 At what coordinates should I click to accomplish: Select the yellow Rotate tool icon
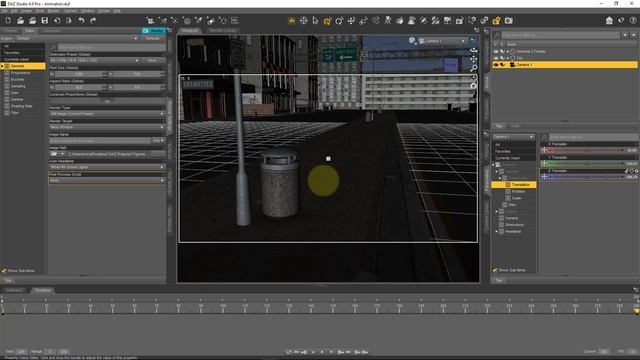pyautogui.click(x=327, y=20)
